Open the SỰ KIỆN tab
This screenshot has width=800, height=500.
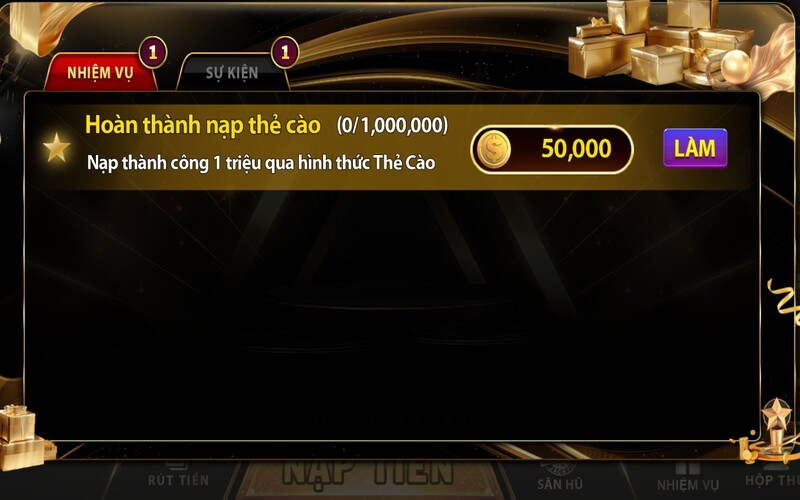(x=232, y=72)
